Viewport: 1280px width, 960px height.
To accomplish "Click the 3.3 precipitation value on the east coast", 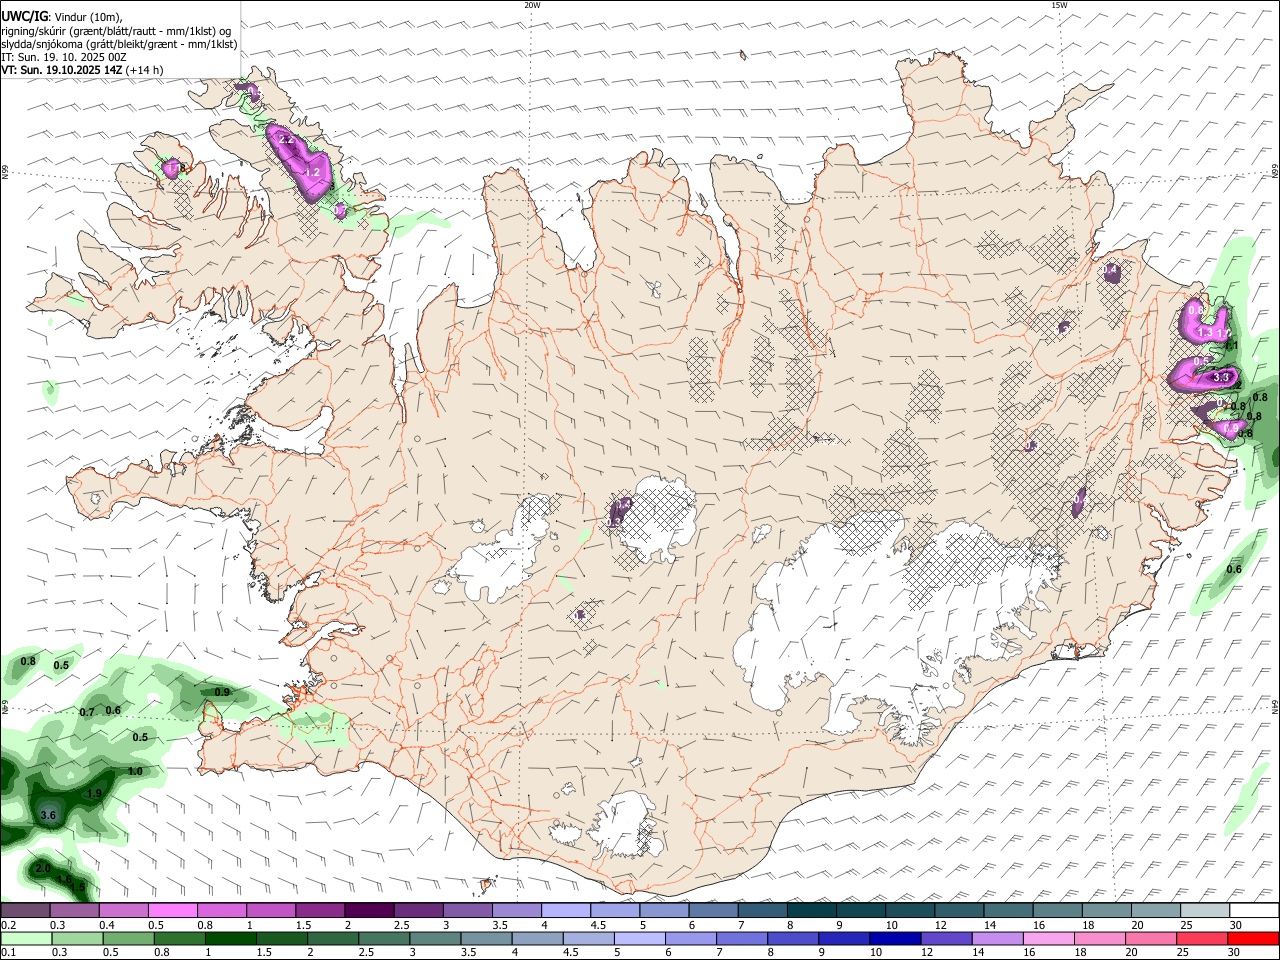I will click(x=1221, y=378).
